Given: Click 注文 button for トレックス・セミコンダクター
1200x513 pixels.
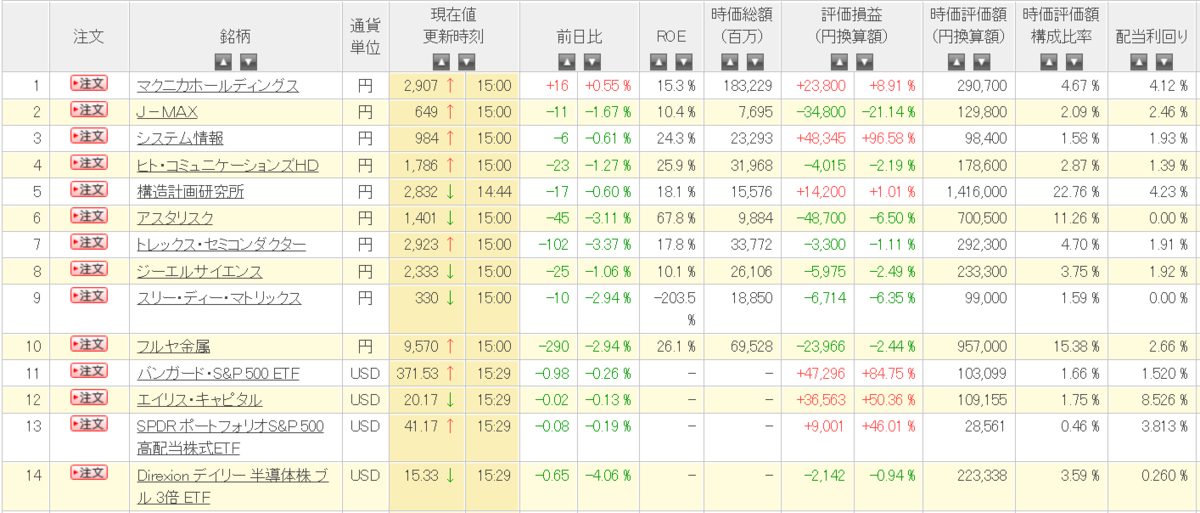Looking at the screenshot, I should pos(88,243).
